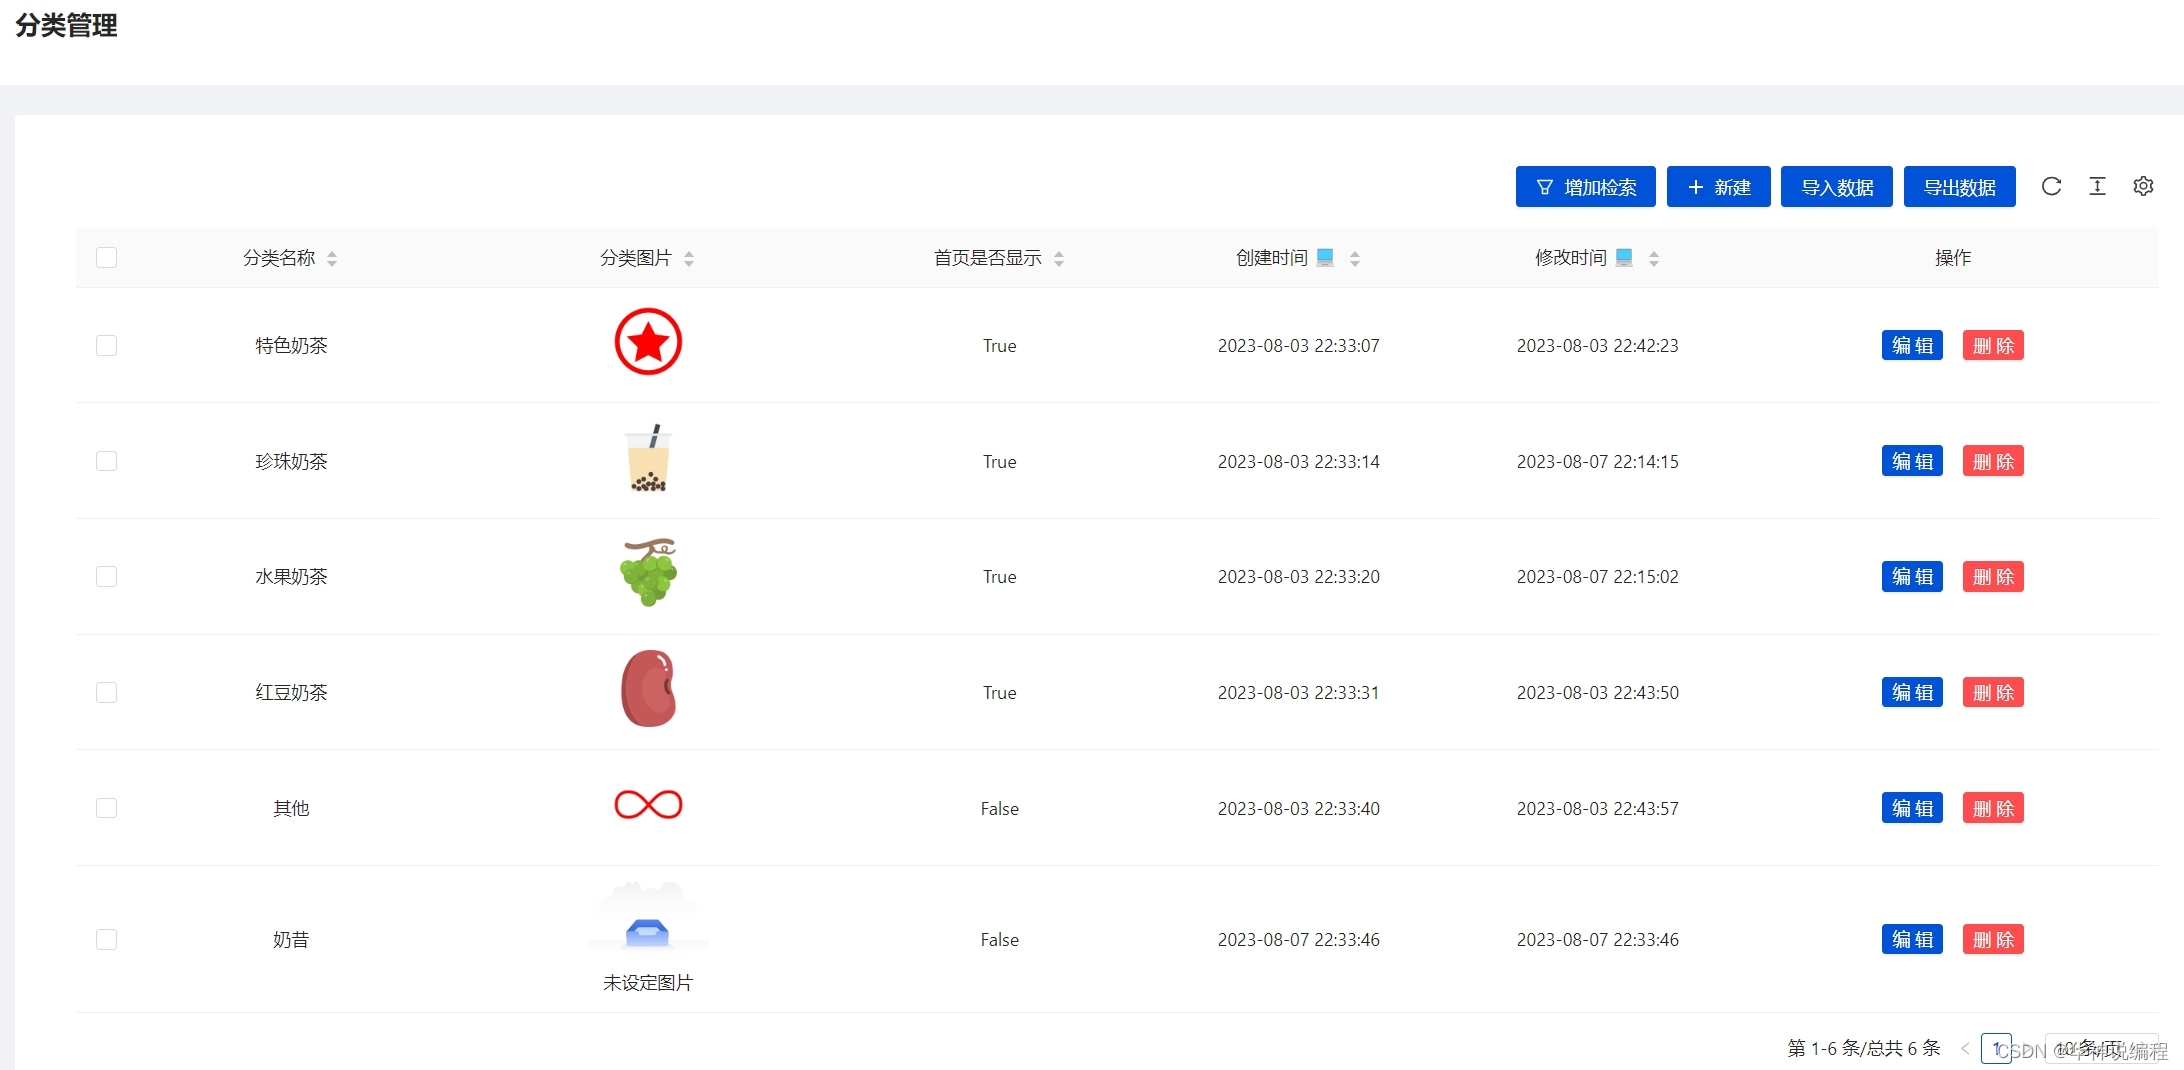The height and width of the screenshot is (1070, 2184).
Task: Click the 分类管理 page title
Action: coord(66,25)
